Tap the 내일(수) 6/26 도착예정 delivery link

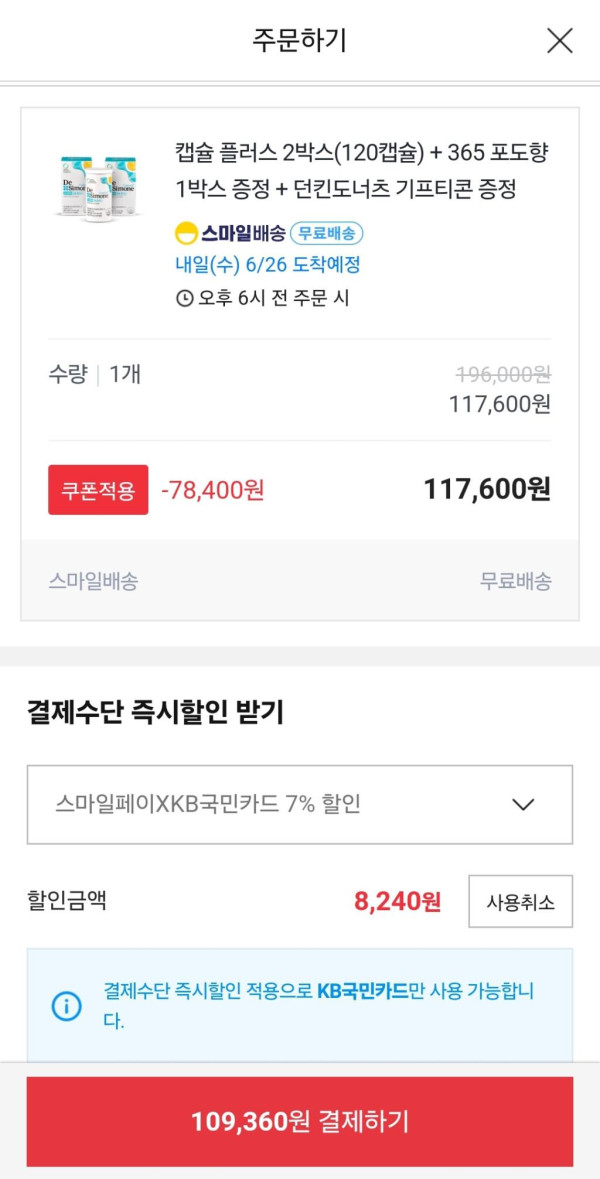pyautogui.click(x=267, y=265)
